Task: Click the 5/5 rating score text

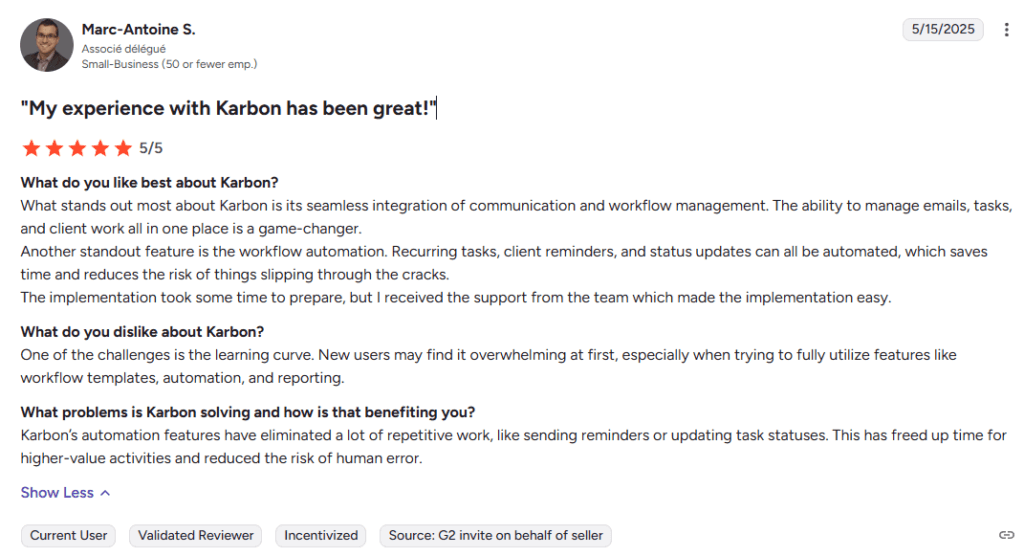Action: (151, 148)
